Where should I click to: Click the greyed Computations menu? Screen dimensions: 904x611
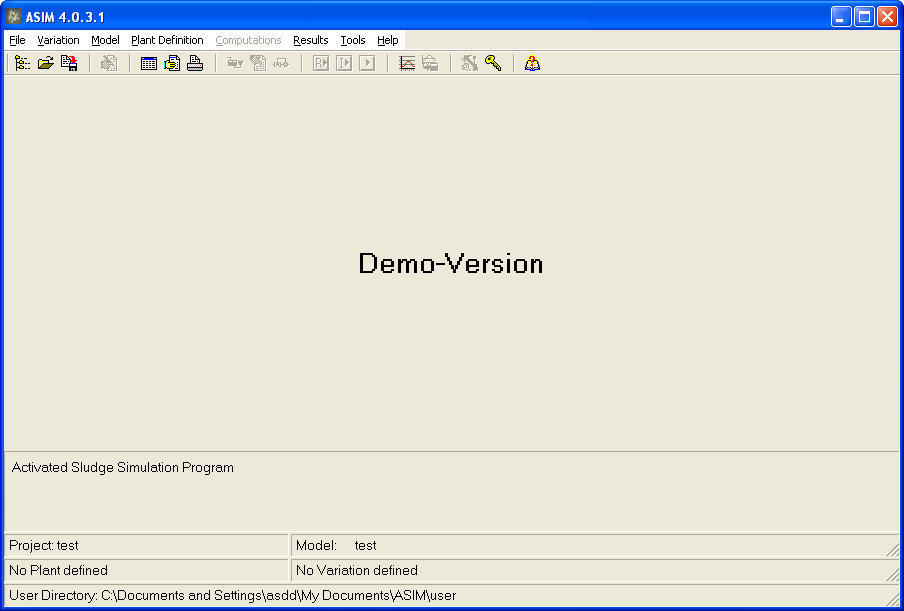[248, 40]
